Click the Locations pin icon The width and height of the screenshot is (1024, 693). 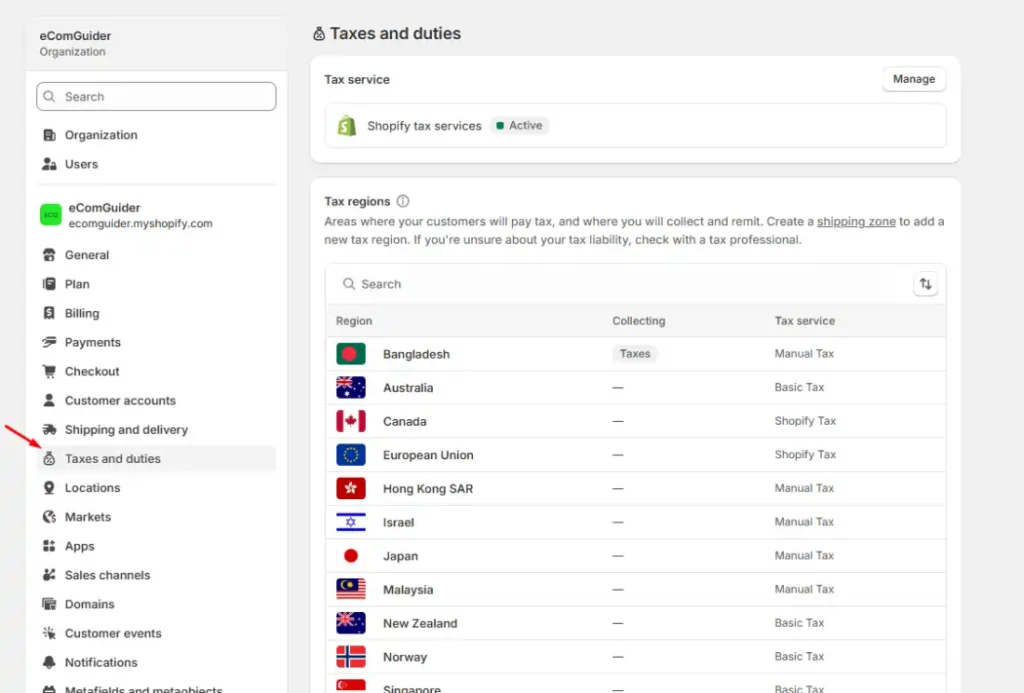49,487
